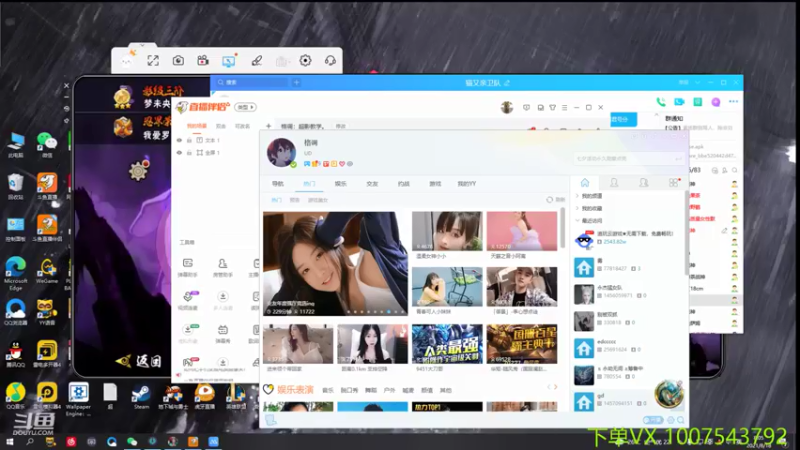800x450 pixels.
Task: Click the round game avatar in YY bottom right
Action: [x=669, y=394]
